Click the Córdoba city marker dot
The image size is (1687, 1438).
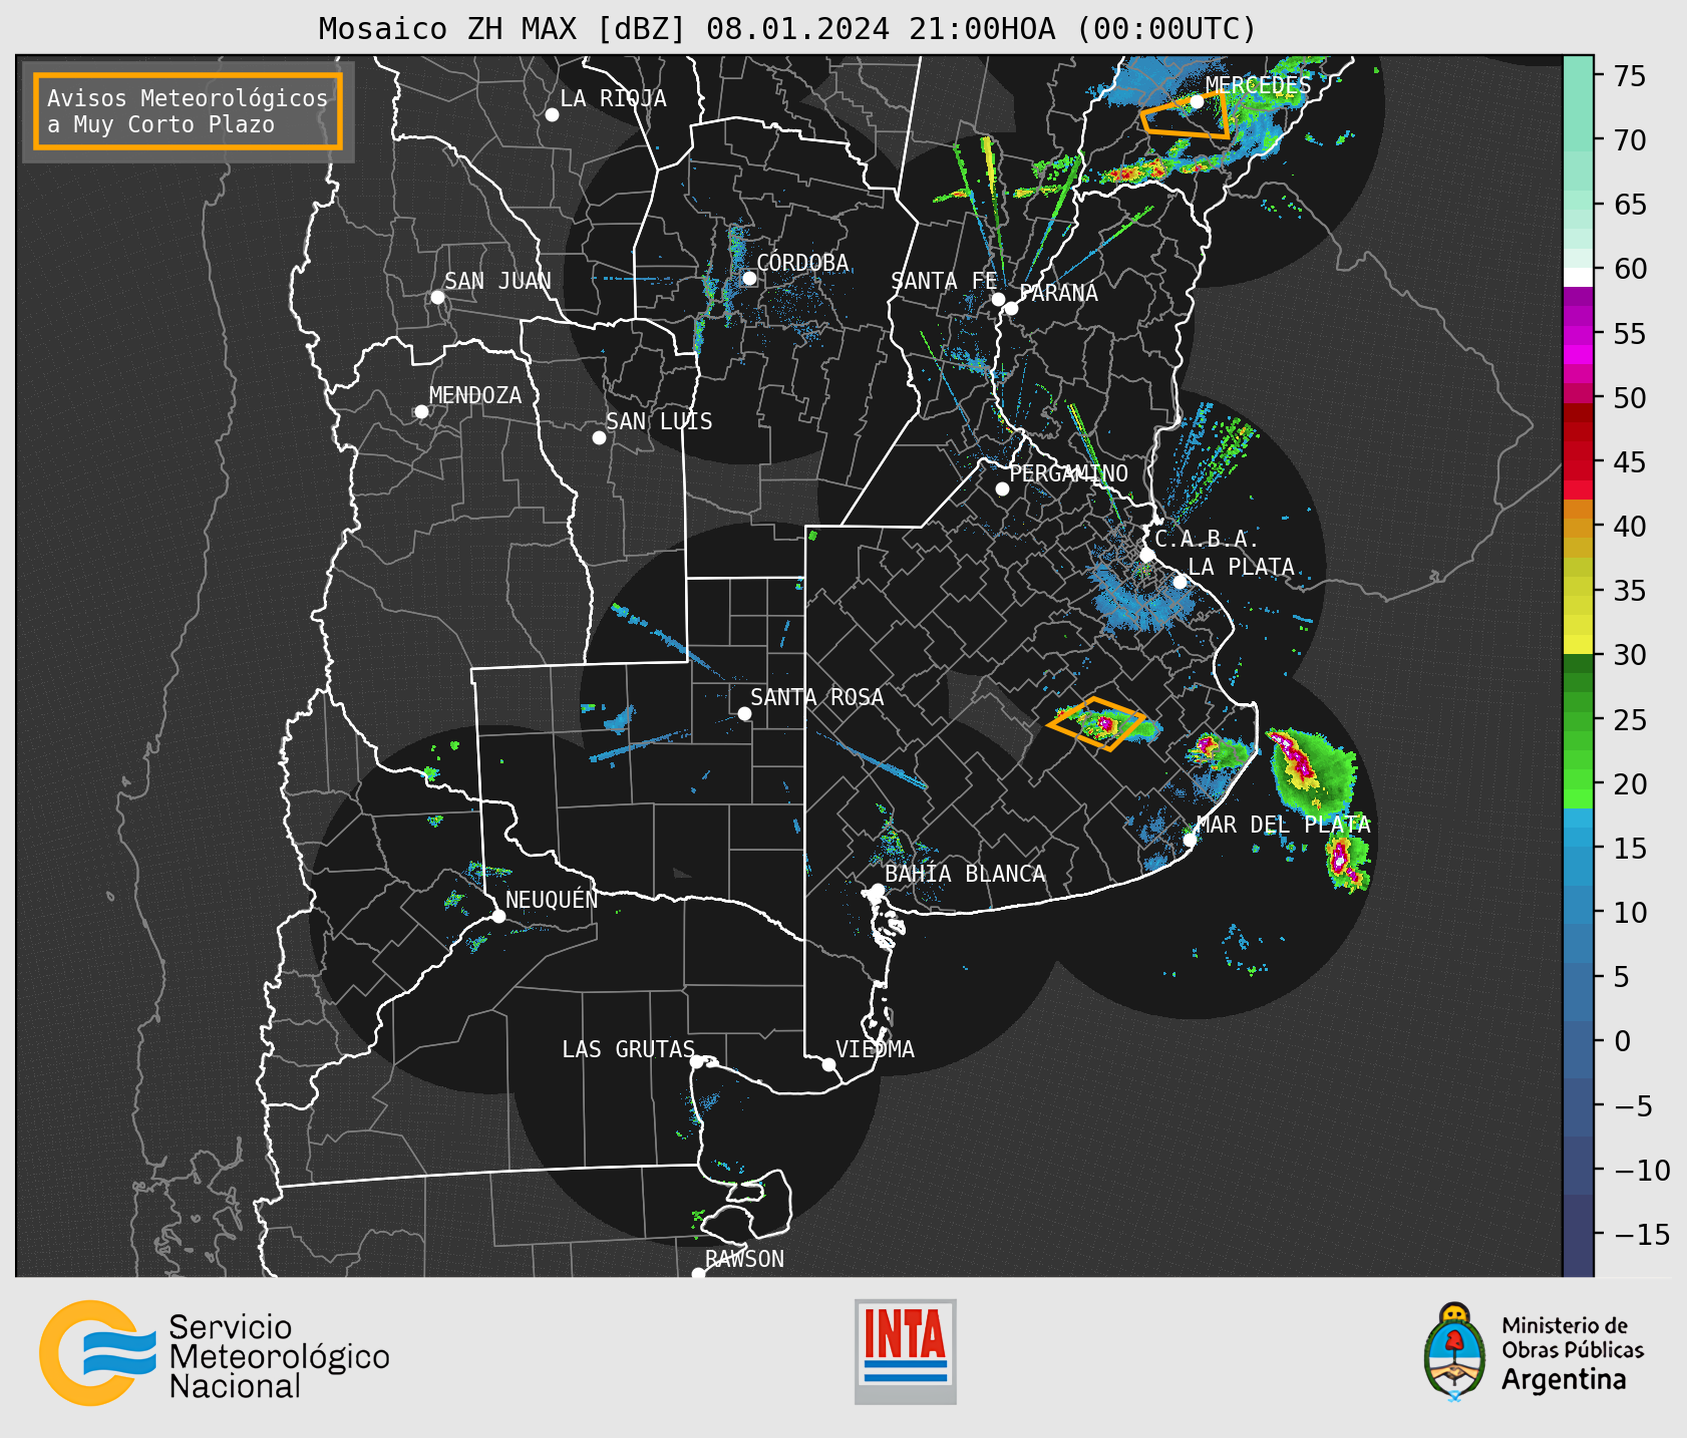tap(749, 278)
